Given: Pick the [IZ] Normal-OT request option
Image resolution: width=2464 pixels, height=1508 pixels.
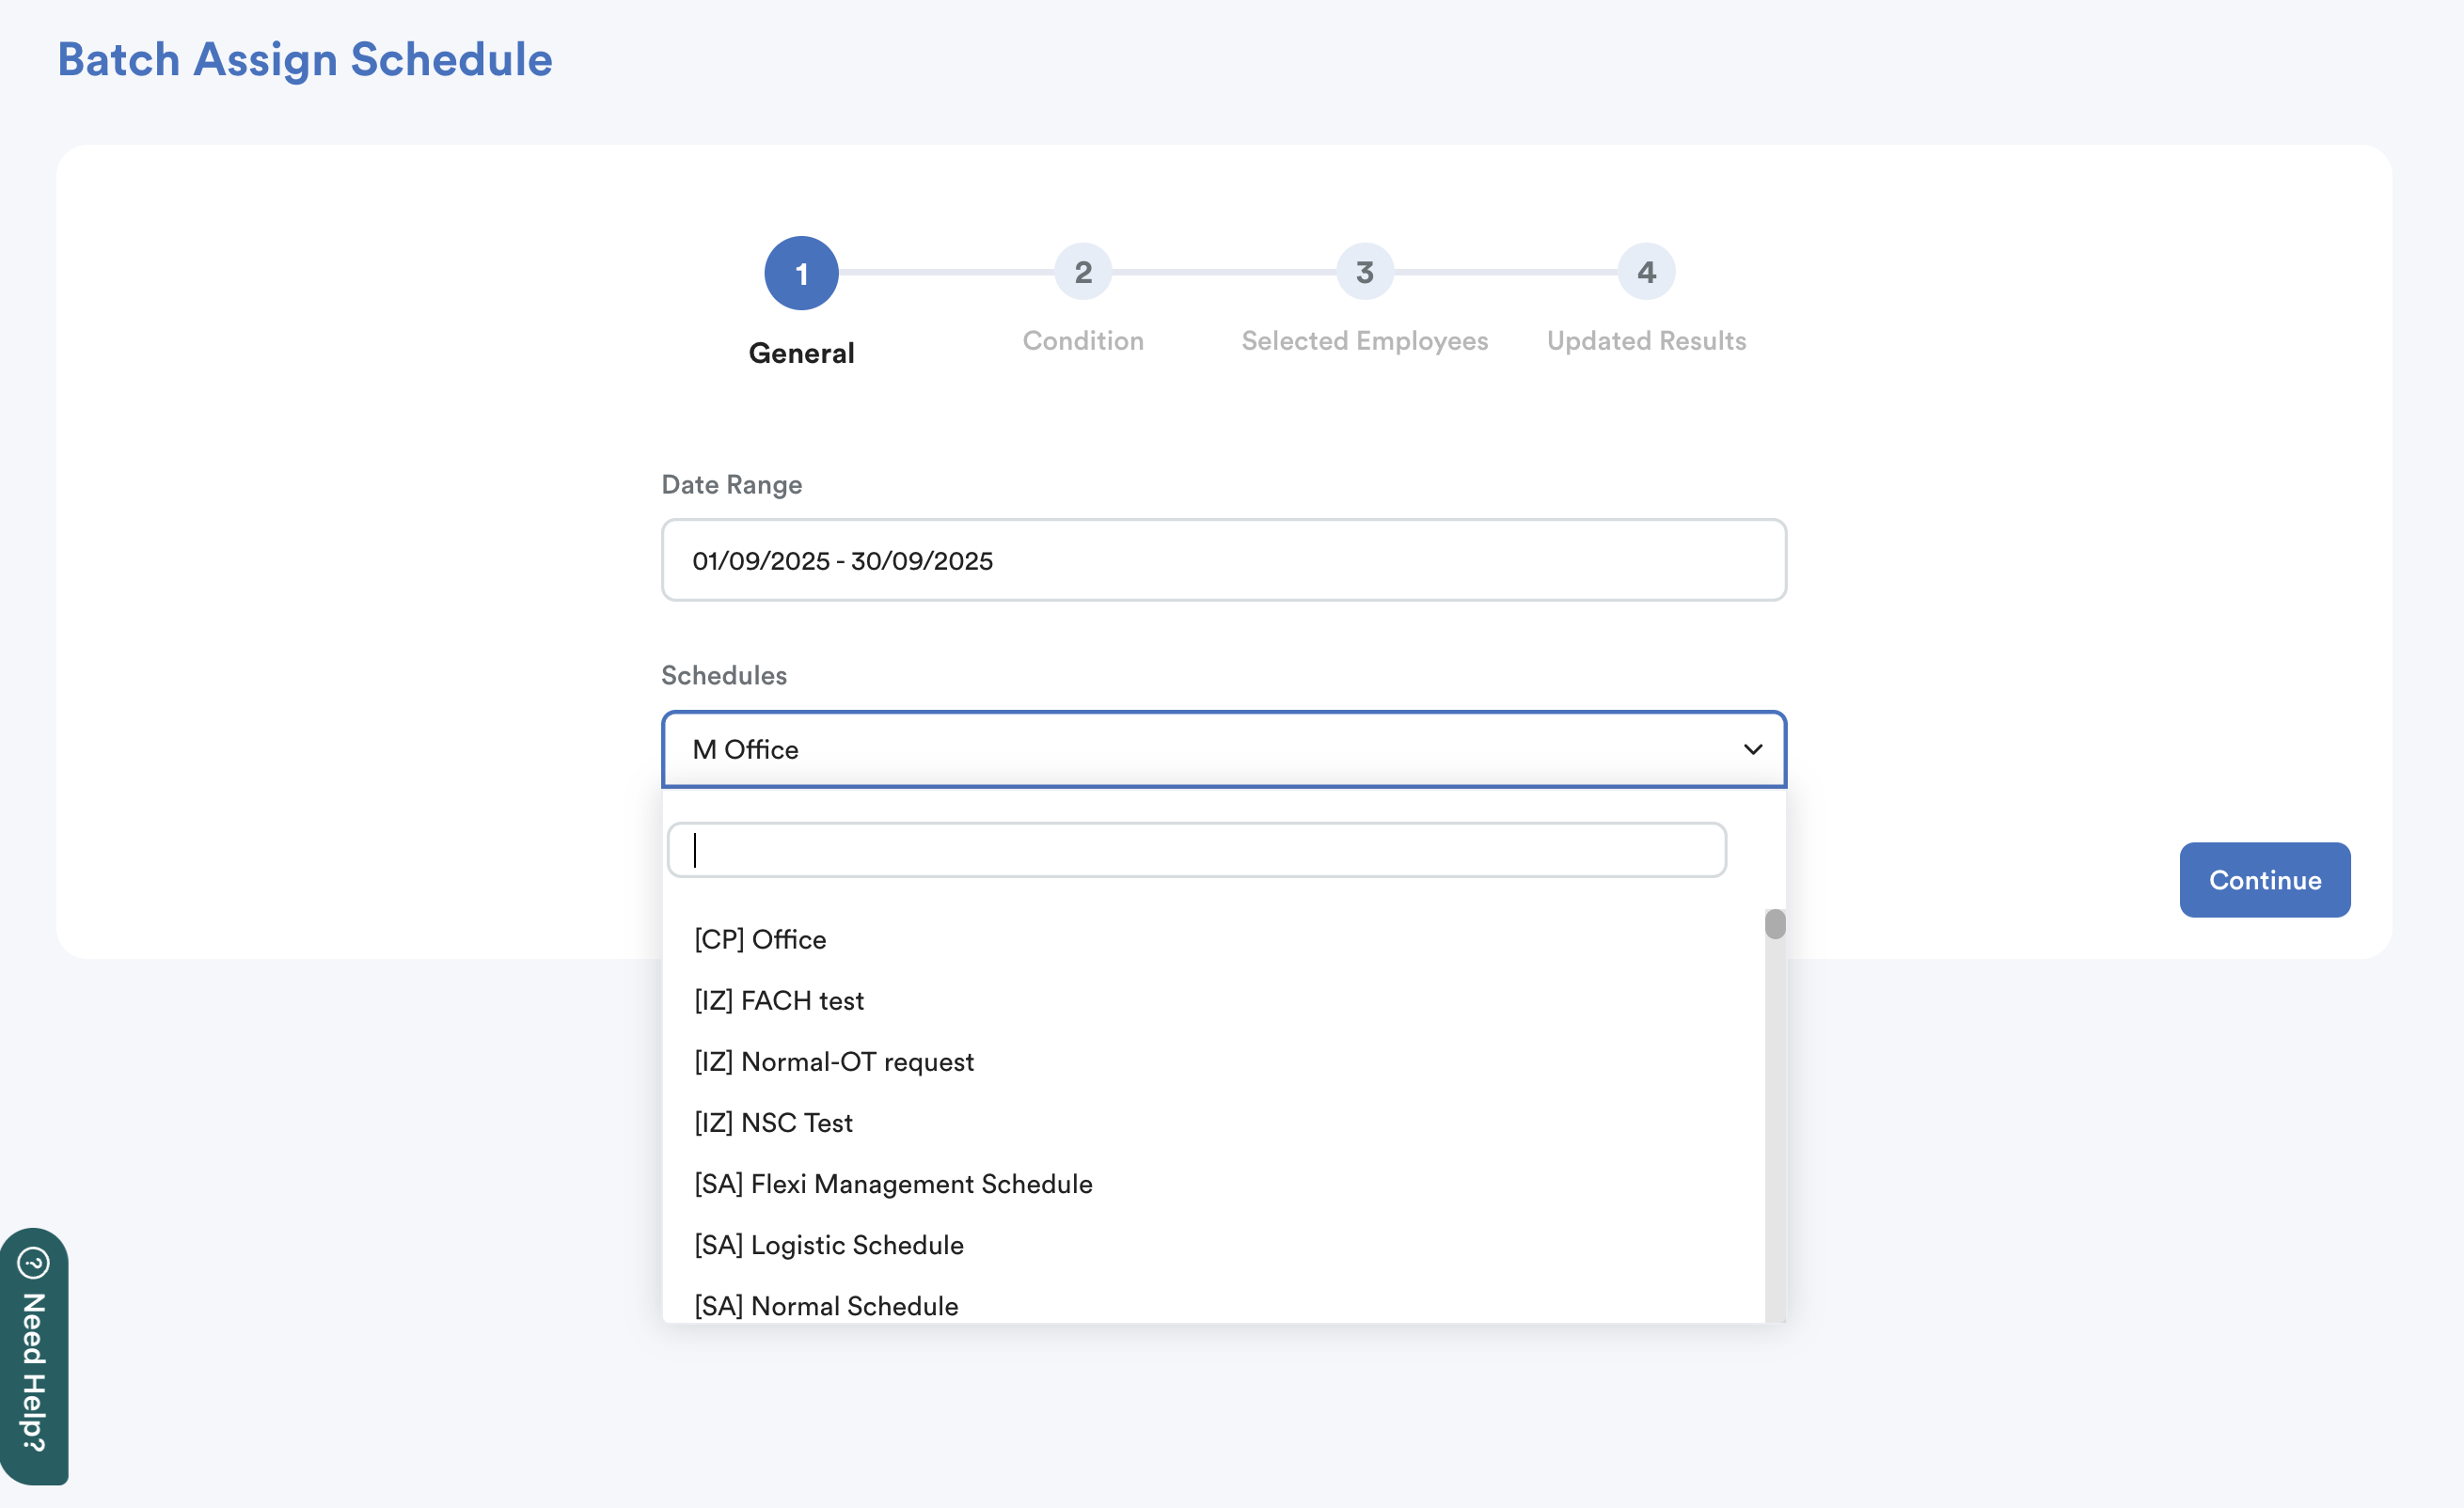Looking at the screenshot, I should point(834,1061).
